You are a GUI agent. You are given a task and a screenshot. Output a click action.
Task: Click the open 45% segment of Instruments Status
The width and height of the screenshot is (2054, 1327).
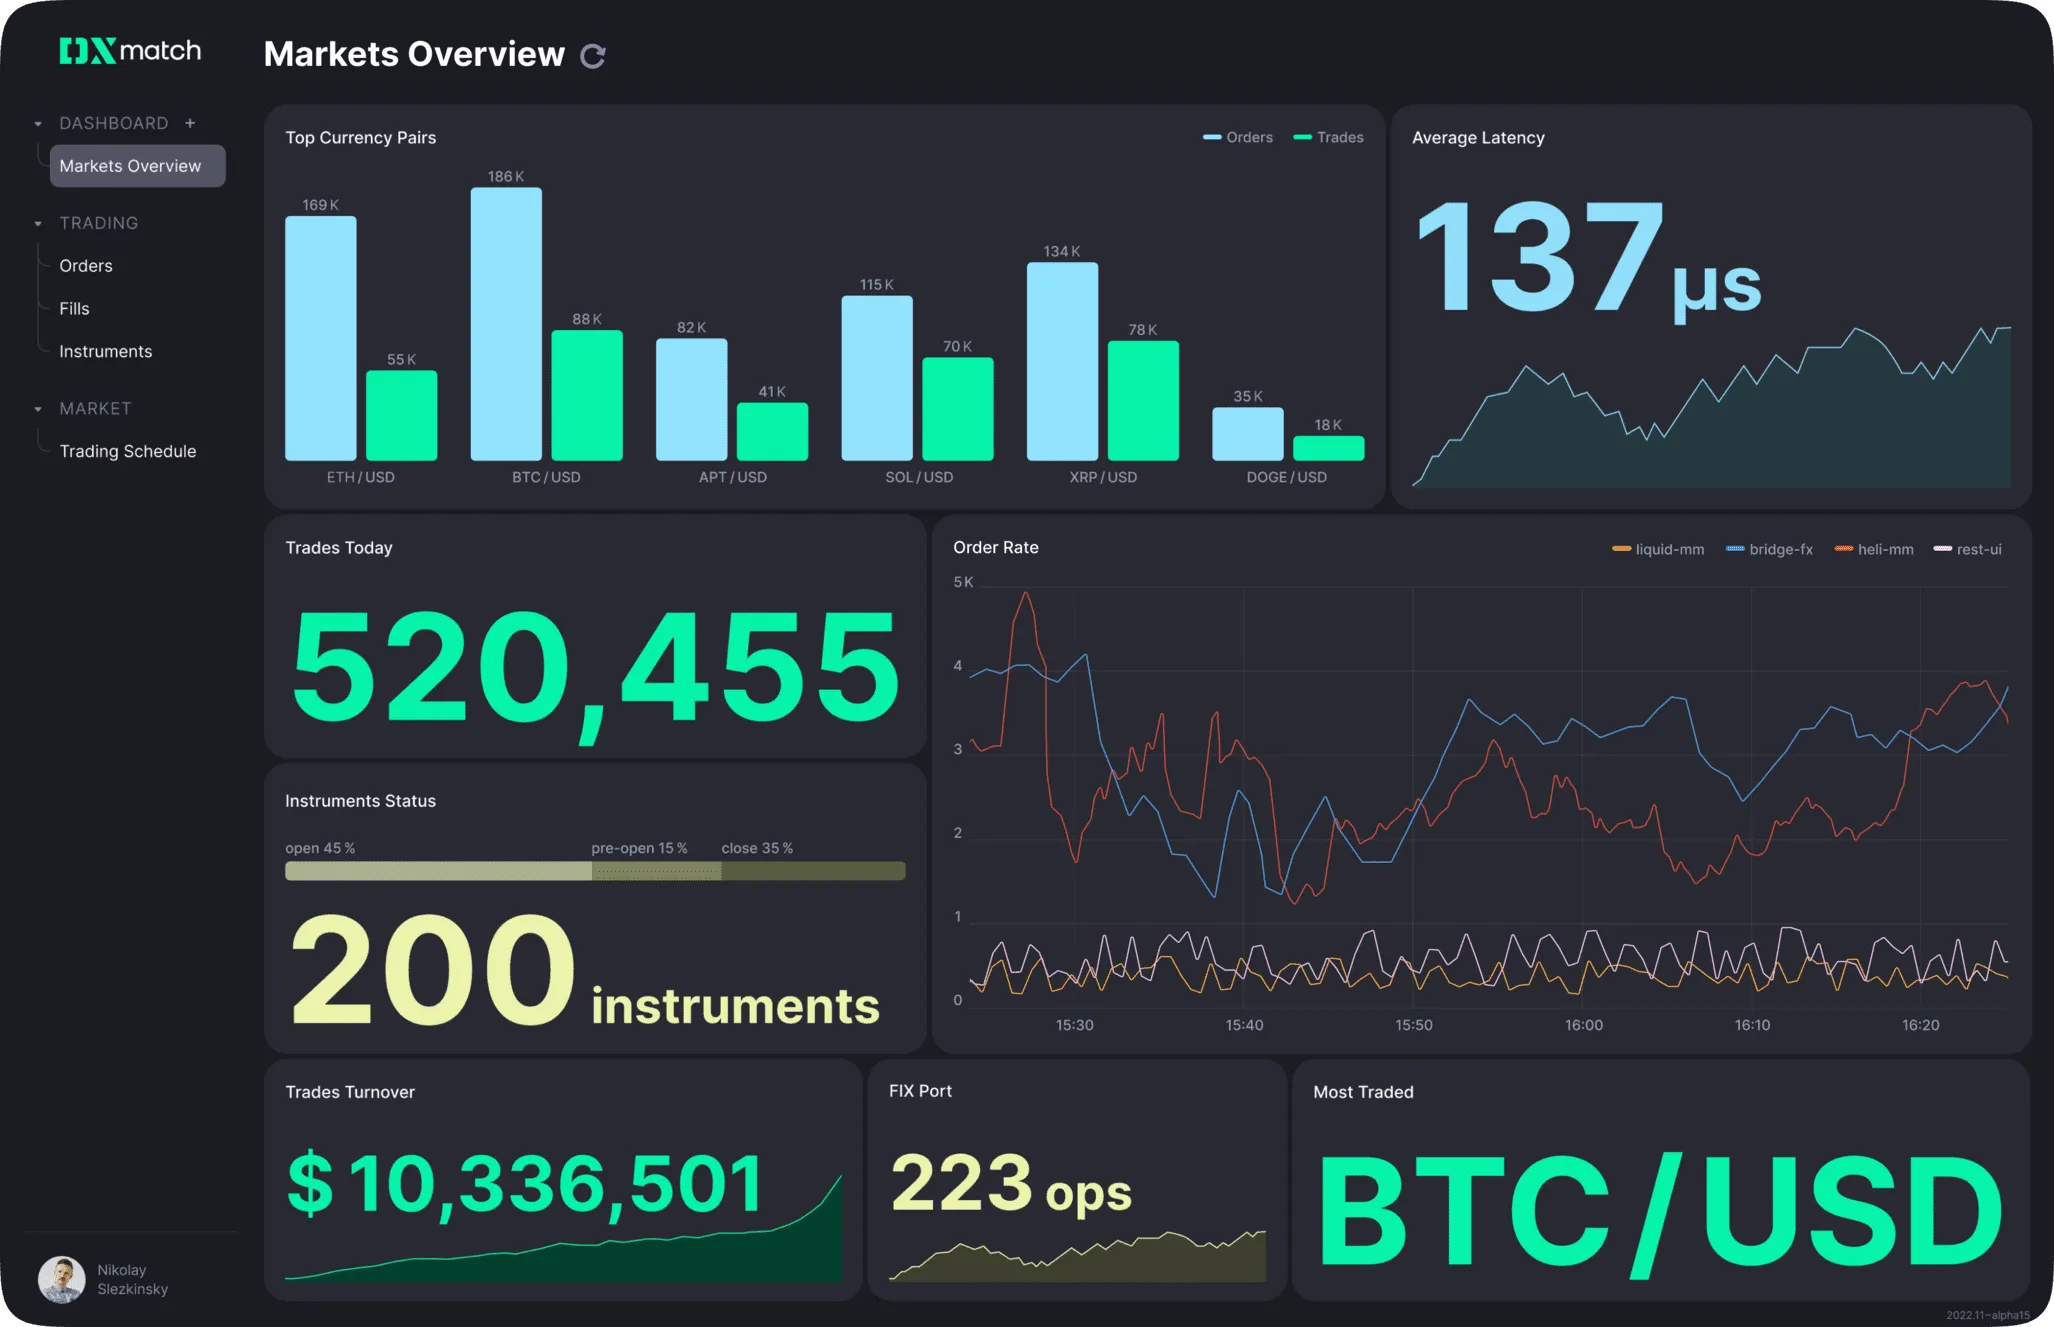point(435,871)
